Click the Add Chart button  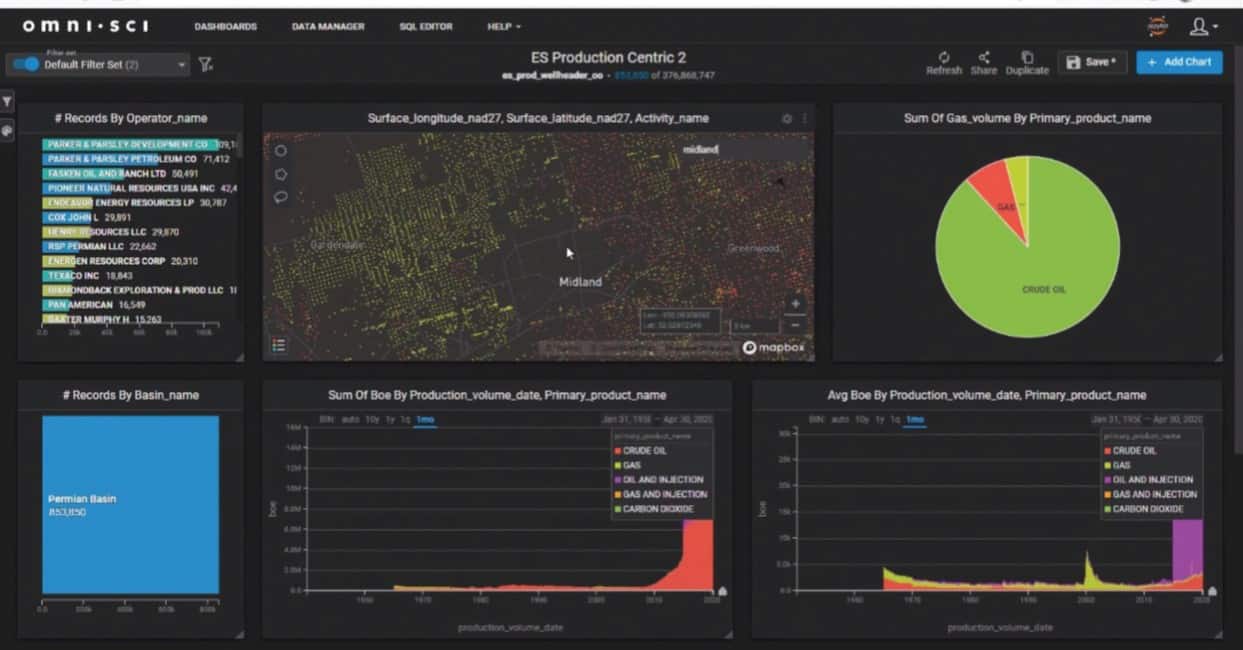click(1179, 62)
